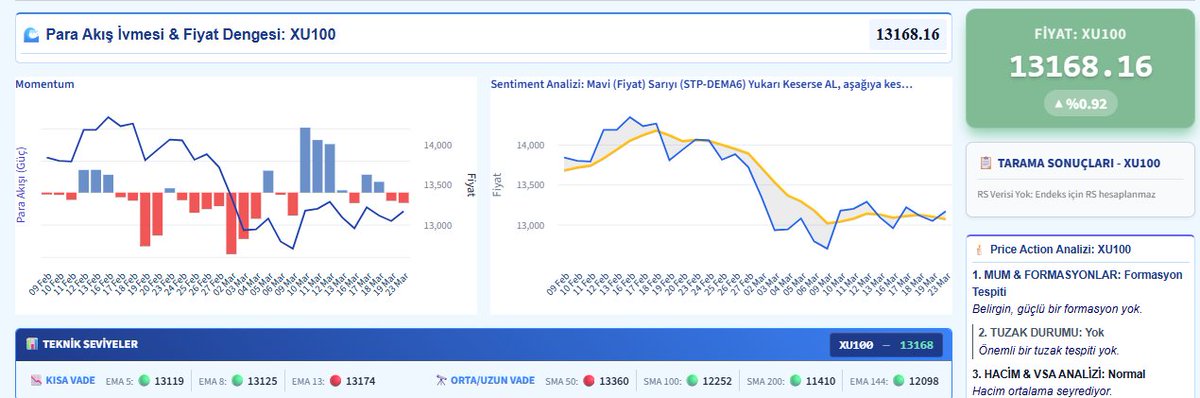Click the Sentiment Analizi chart title
This screenshot has width=1200, height=398.
pyautogui.click(x=702, y=84)
